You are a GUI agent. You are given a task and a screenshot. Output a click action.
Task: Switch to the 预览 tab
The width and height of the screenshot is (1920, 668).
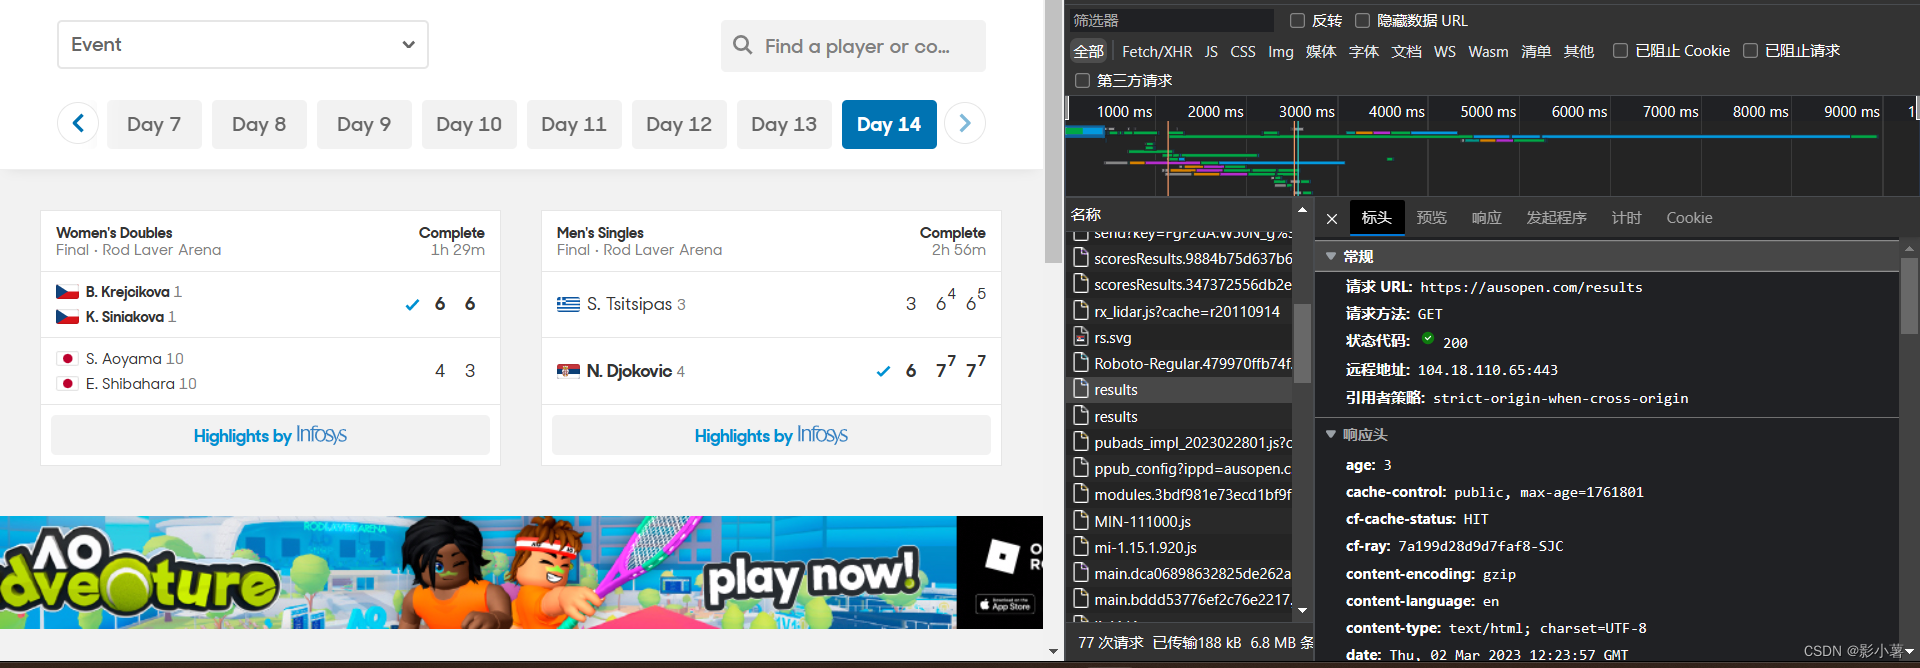pyautogui.click(x=1432, y=218)
